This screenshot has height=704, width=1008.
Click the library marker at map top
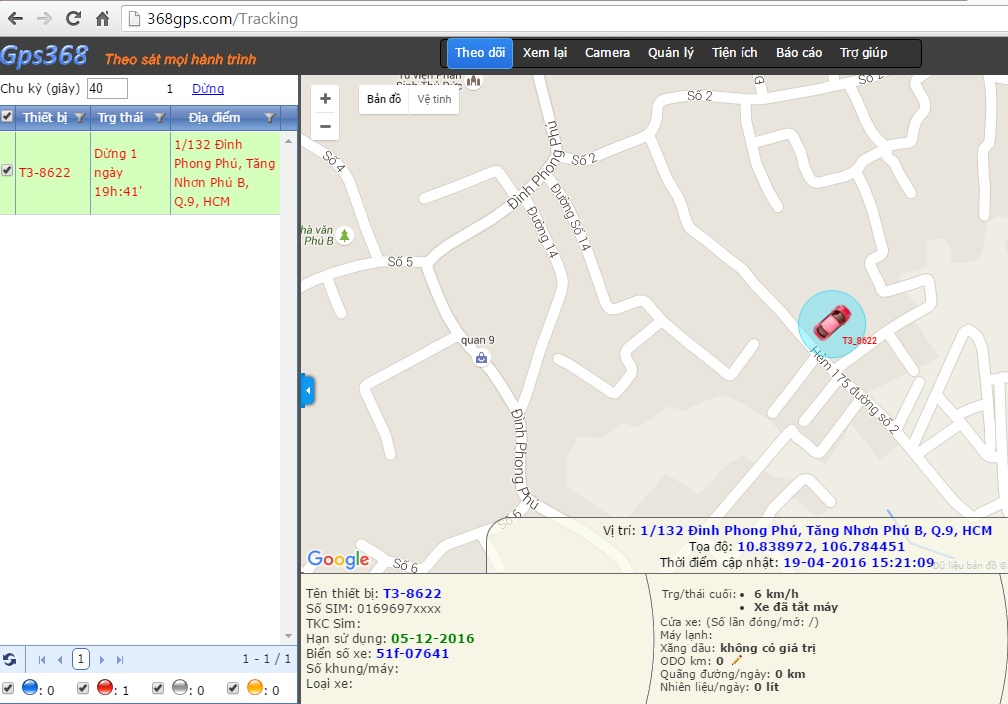pyautogui.click(x=474, y=81)
